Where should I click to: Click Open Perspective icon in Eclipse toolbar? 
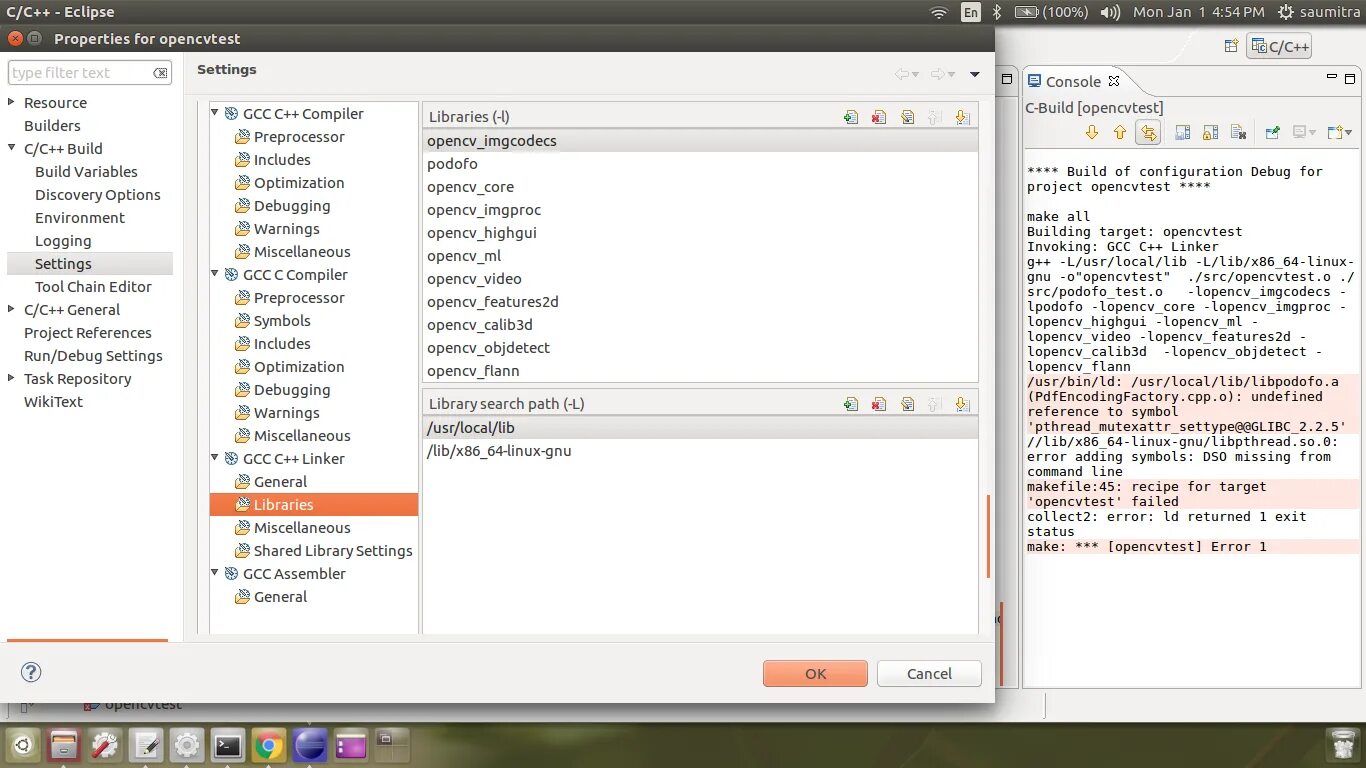tap(1231, 46)
